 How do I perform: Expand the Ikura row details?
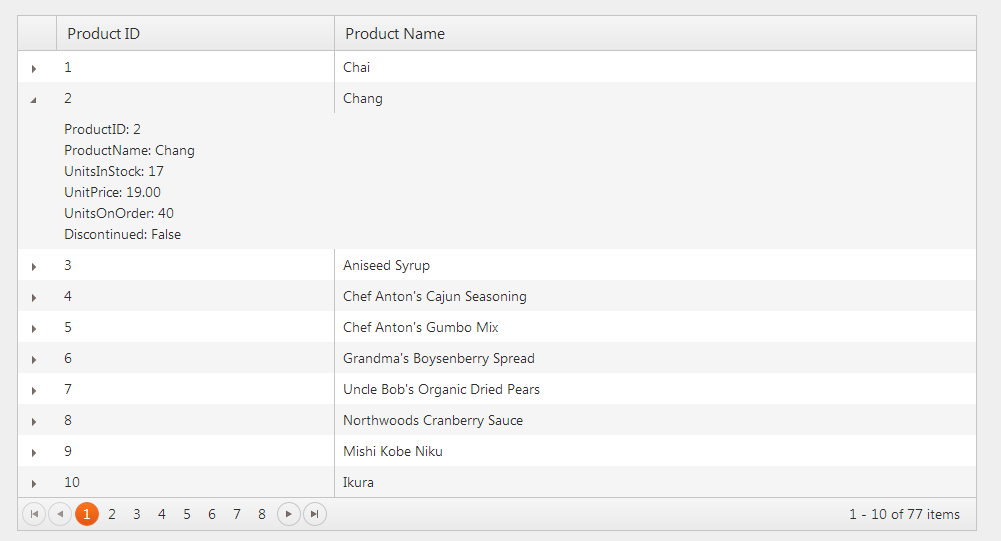tap(34, 484)
